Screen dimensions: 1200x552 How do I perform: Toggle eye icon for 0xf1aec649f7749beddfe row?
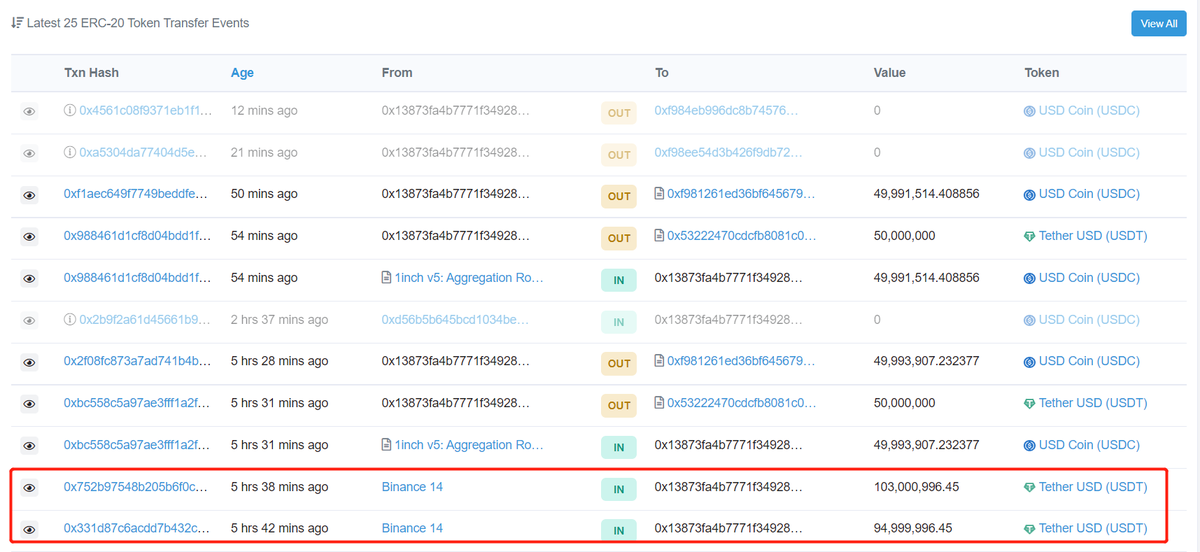(30, 195)
